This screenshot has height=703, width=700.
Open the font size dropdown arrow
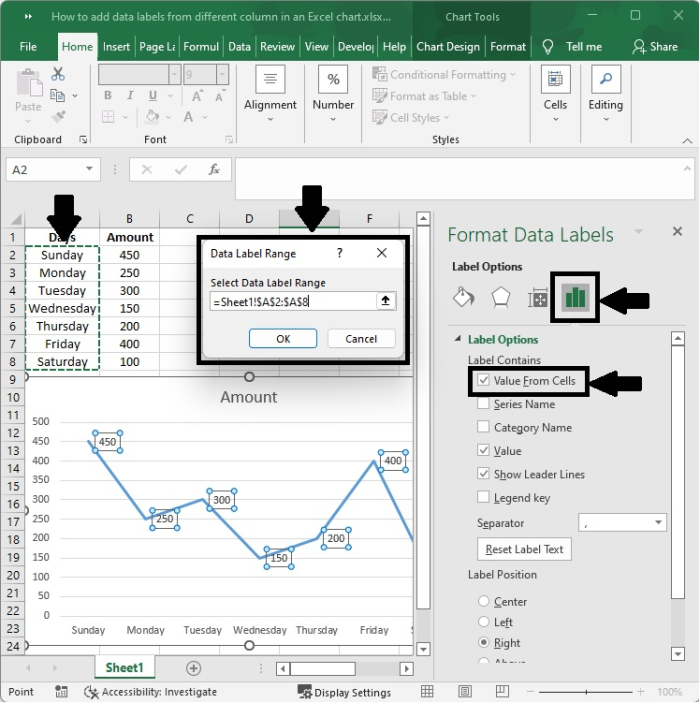pyautogui.click(x=222, y=74)
